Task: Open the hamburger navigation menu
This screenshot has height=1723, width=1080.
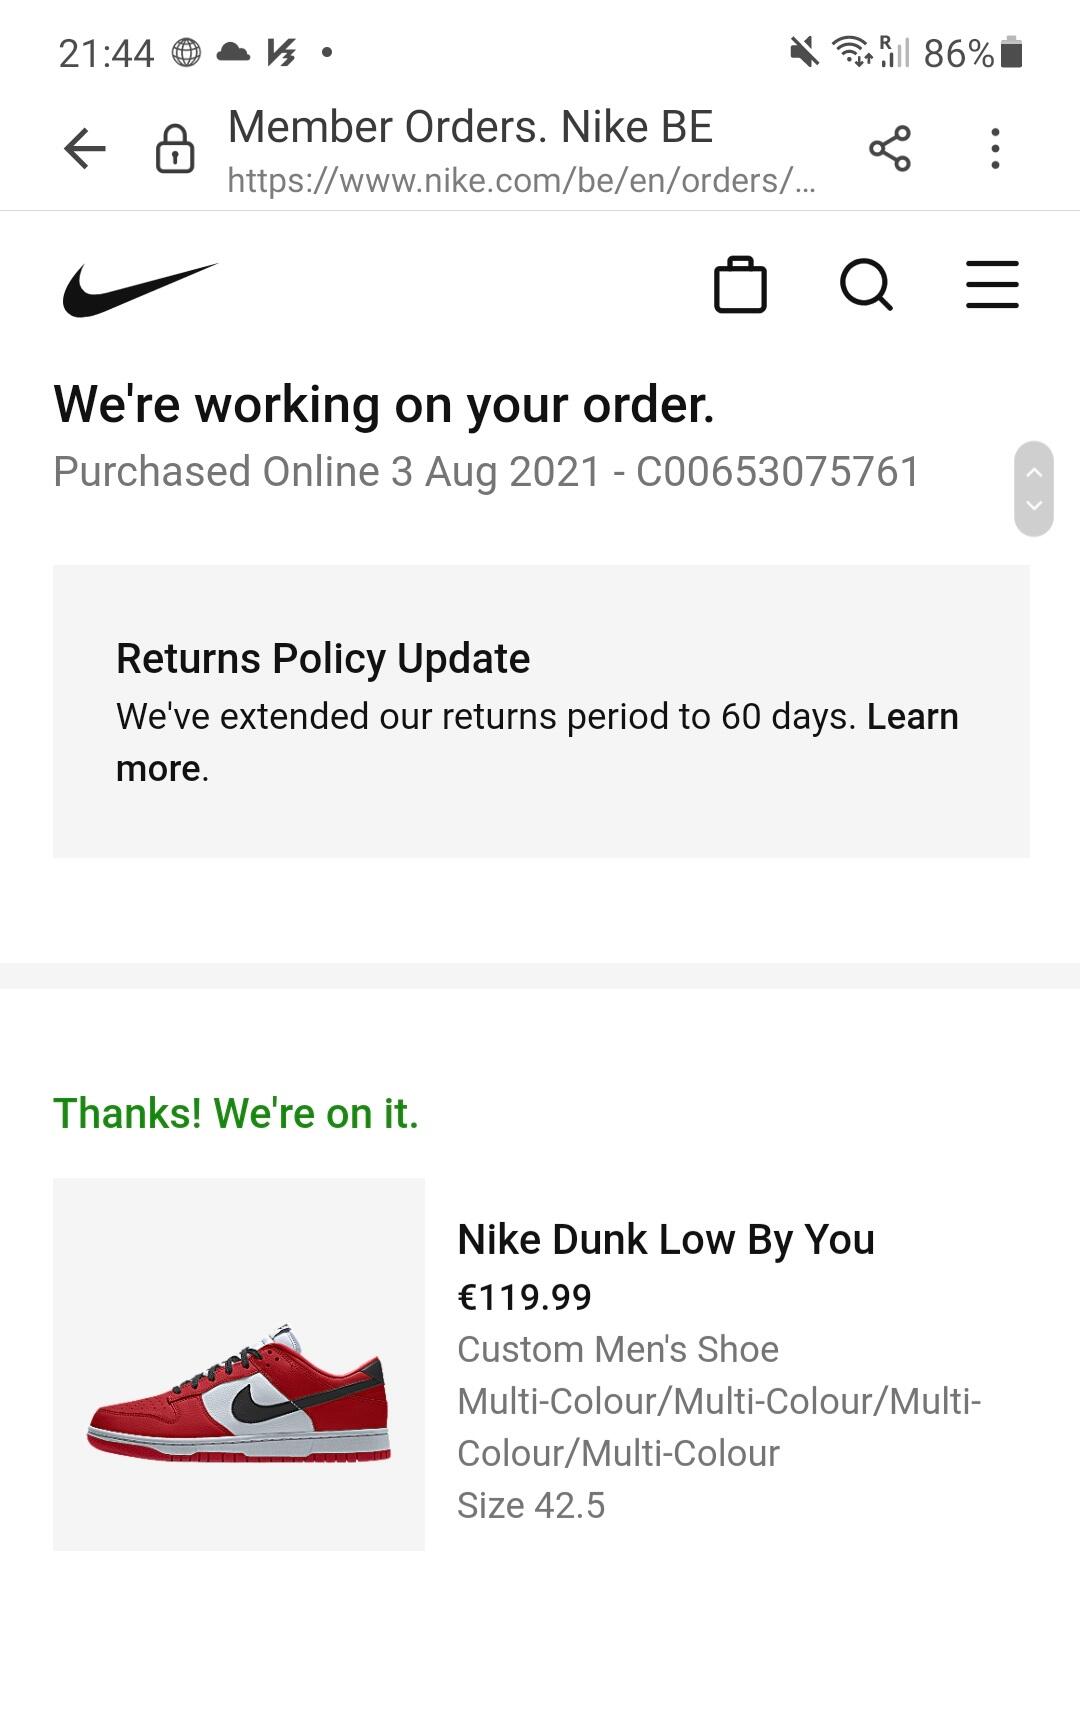Action: click(x=992, y=286)
